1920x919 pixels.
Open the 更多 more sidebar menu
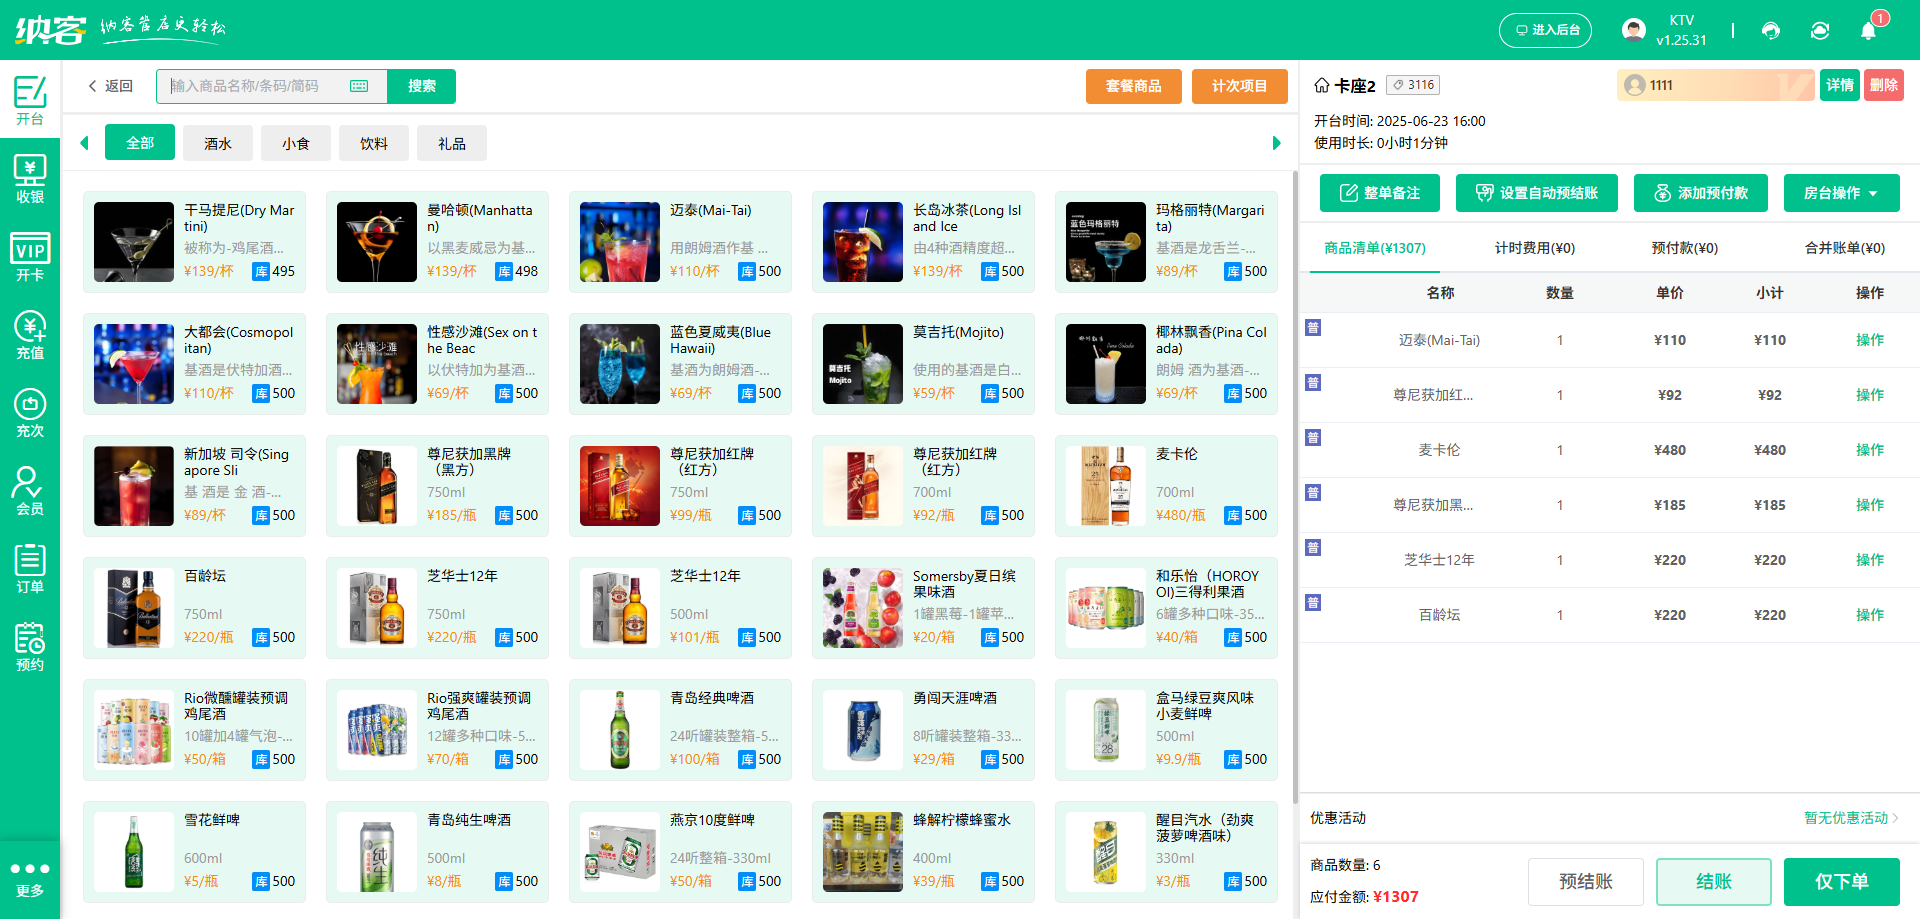[30, 879]
